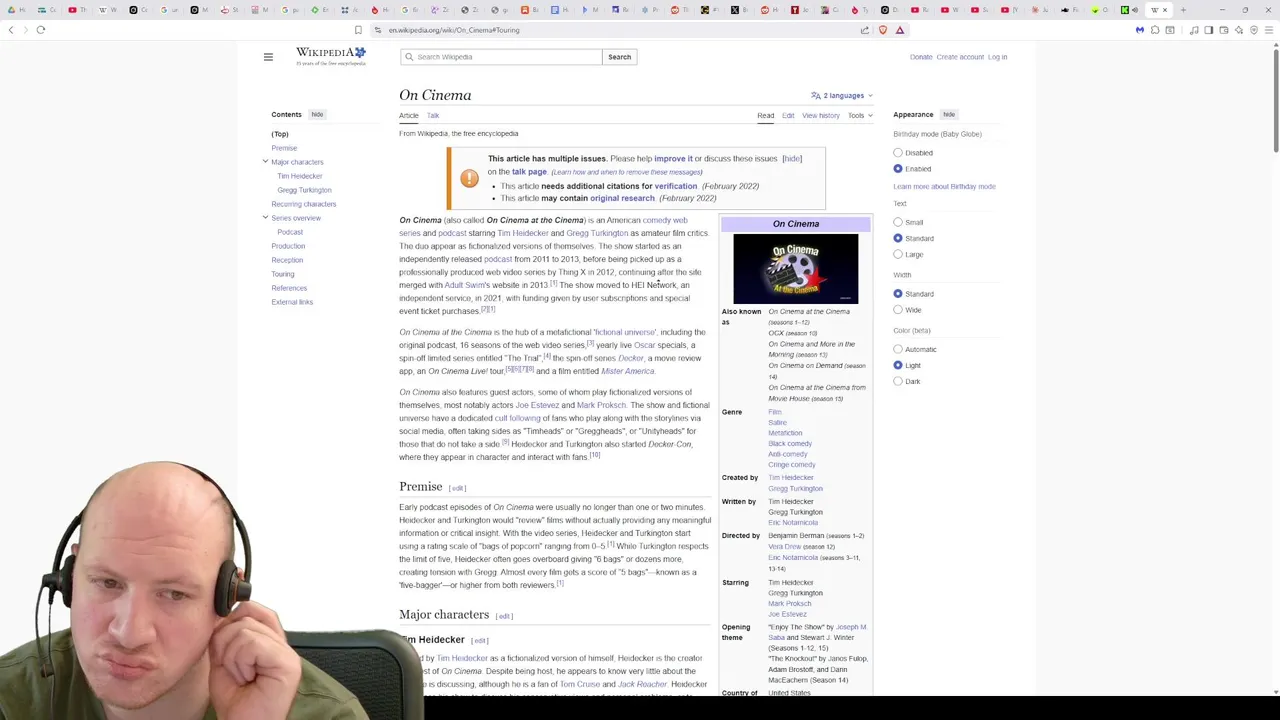Image resolution: width=1280 pixels, height=720 pixels.
Task: Click orange warning icon in issues box
Action: click(x=469, y=178)
